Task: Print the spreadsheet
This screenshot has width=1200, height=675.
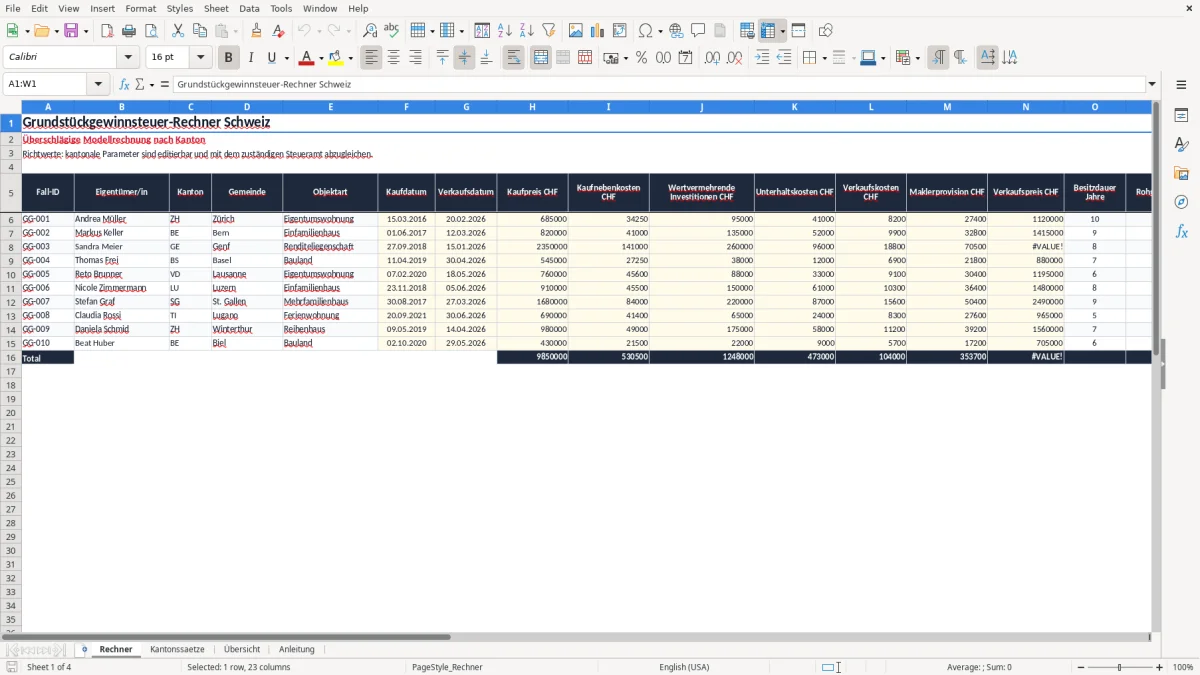Action: coord(129,31)
